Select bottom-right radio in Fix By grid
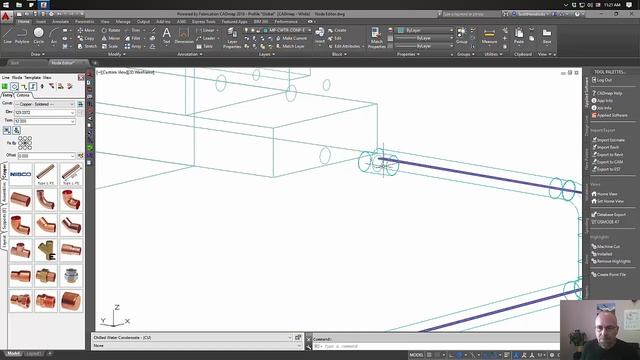The height and width of the screenshot is (360, 640). [29, 147]
